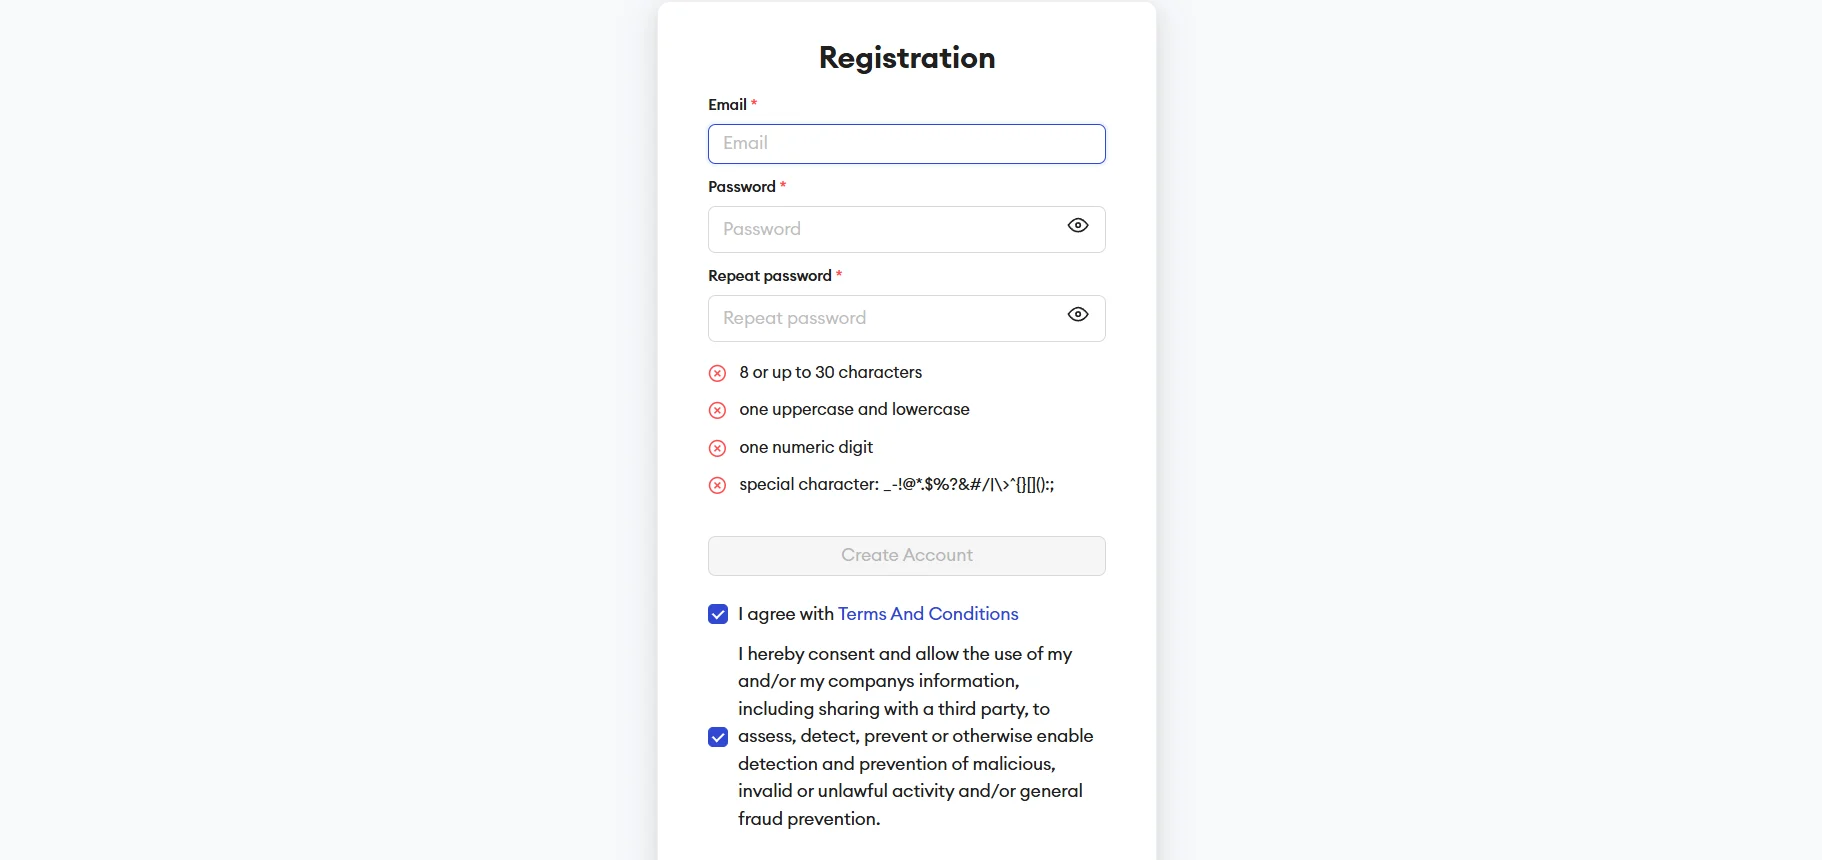Click the red X beside special character rule
1822x860 pixels.
717,485
